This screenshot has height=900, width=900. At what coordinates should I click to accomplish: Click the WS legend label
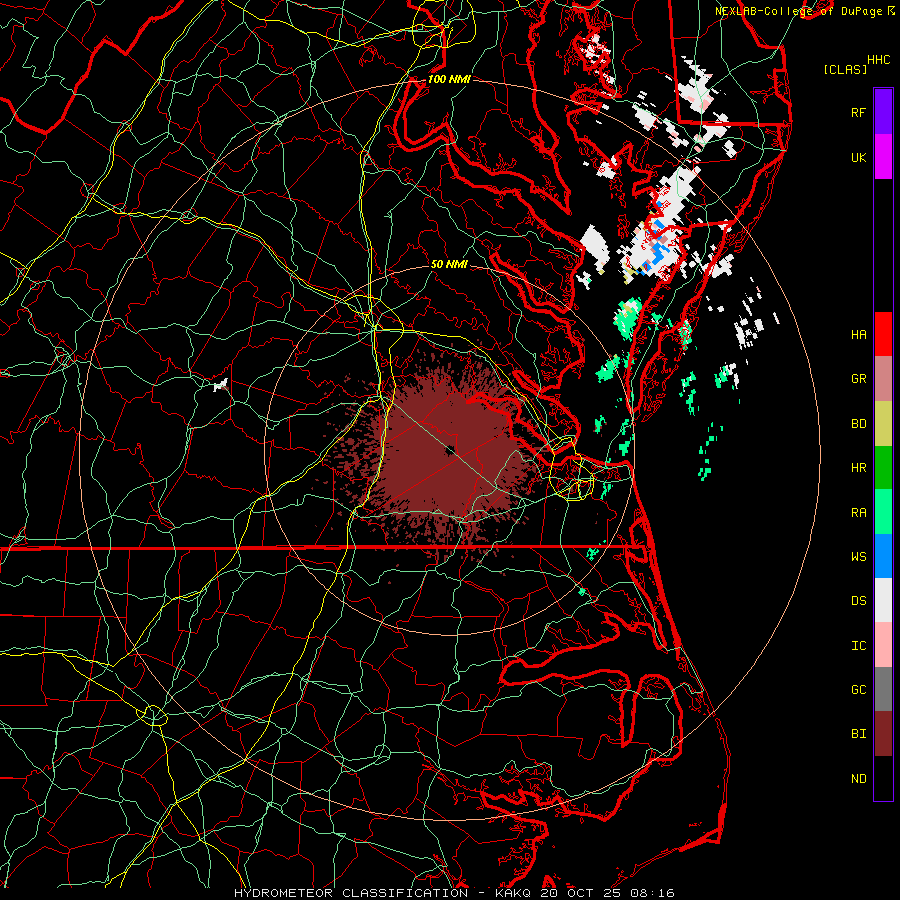[858, 557]
